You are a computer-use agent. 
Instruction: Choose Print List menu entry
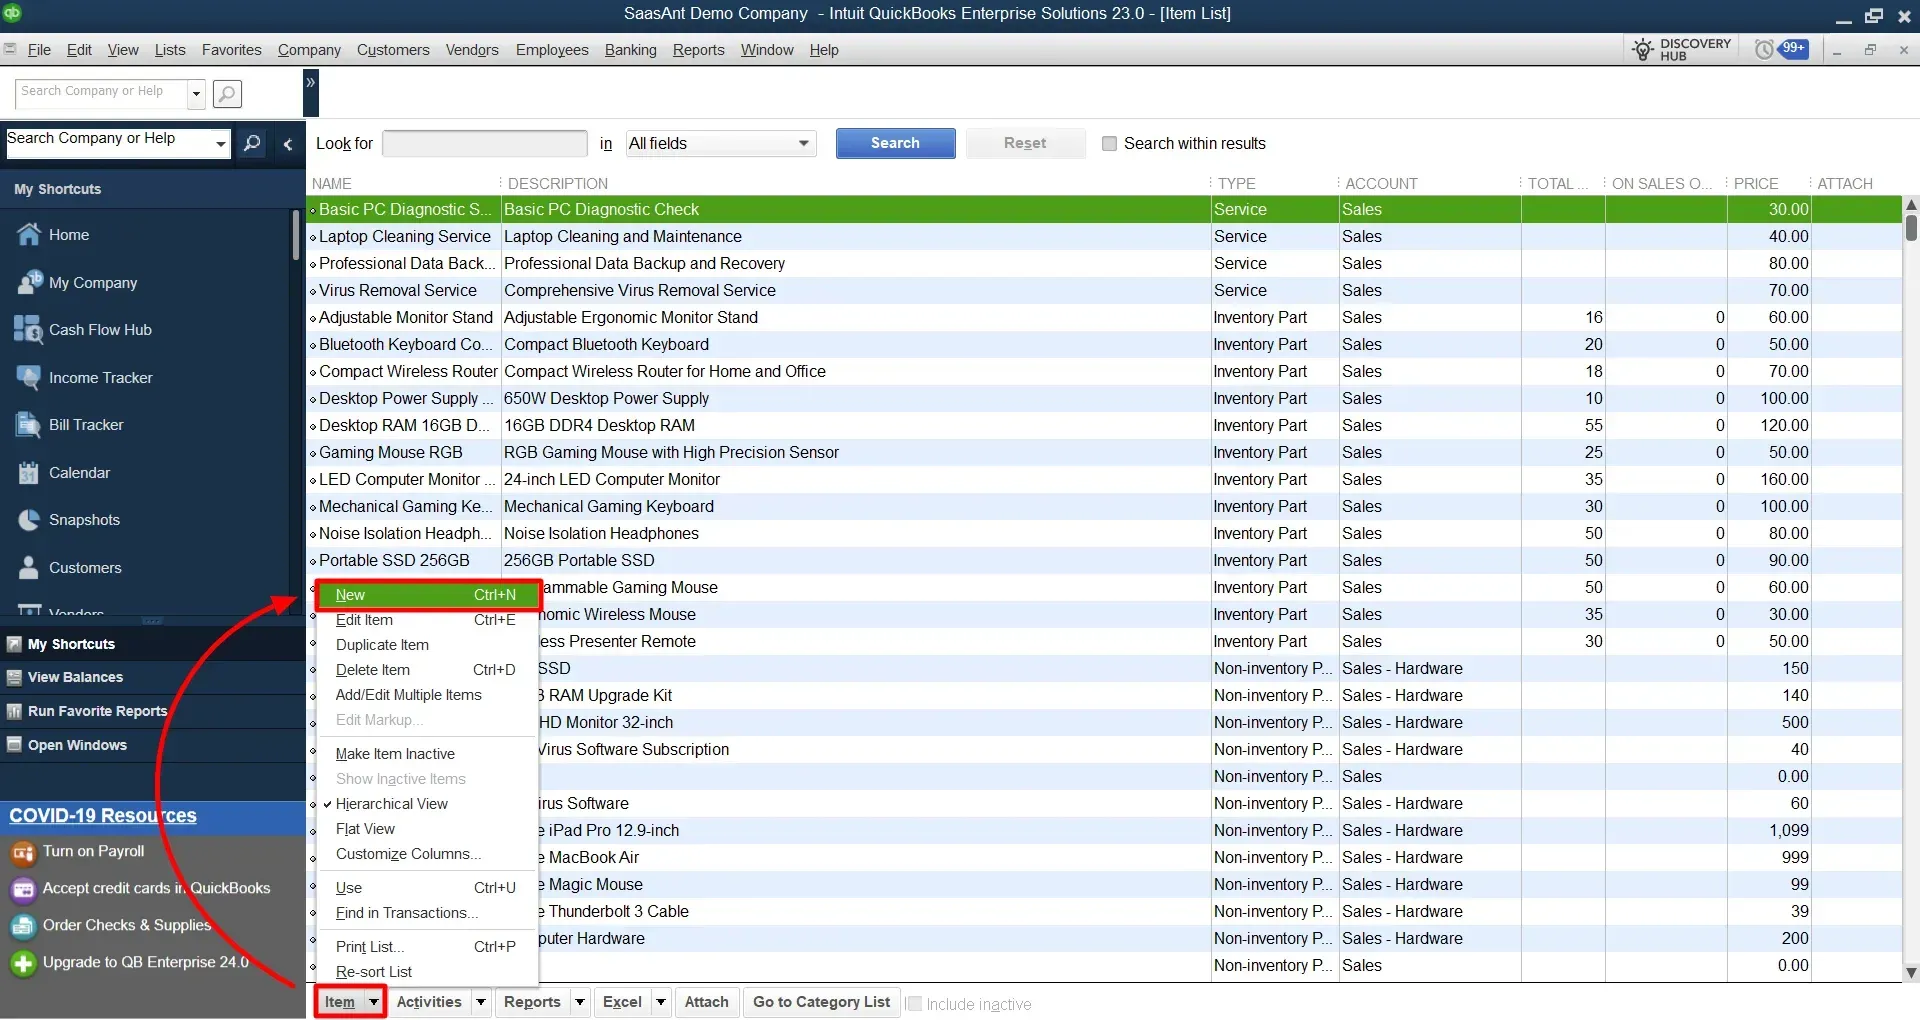427,947
